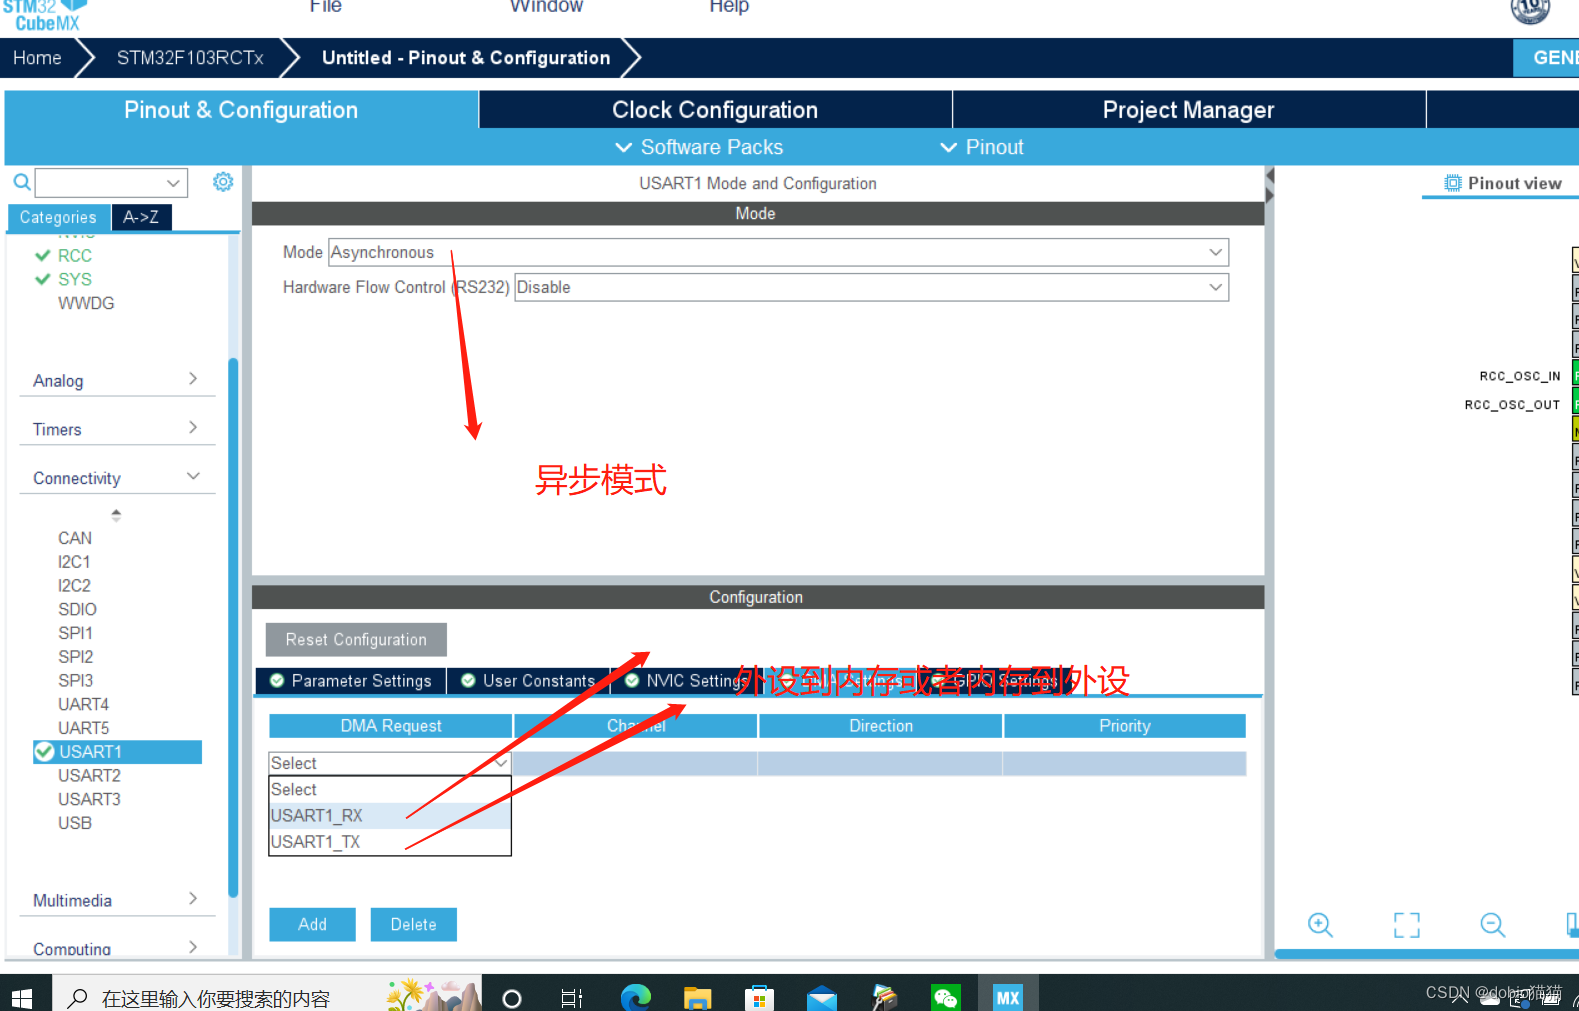Viewport: 1579px width, 1011px height.
Task: Click the Reset Configuration button
Action: (356, 640)
